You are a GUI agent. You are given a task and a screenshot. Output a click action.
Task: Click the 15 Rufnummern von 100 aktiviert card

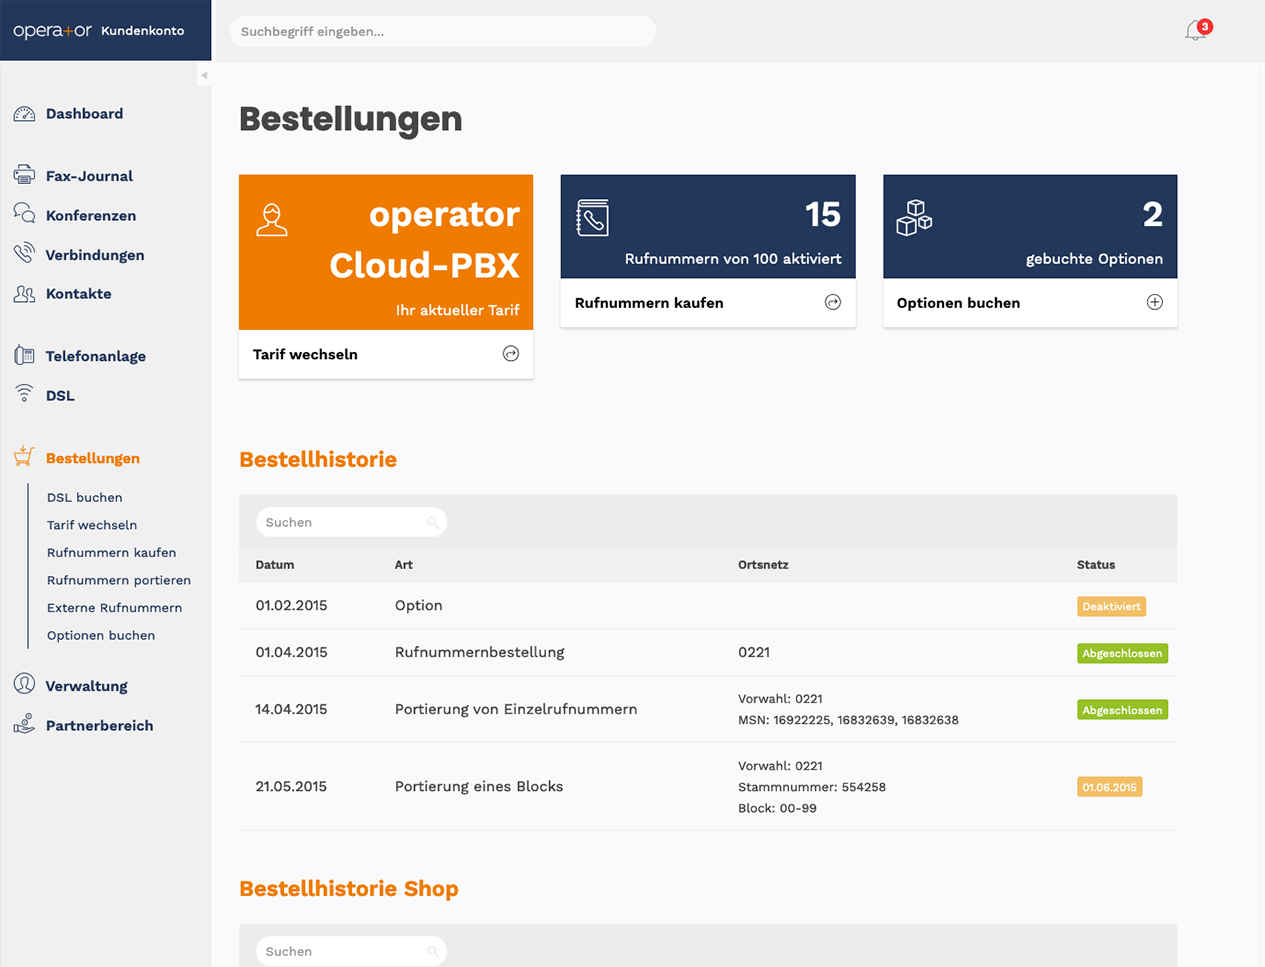(x=708, y=226)
